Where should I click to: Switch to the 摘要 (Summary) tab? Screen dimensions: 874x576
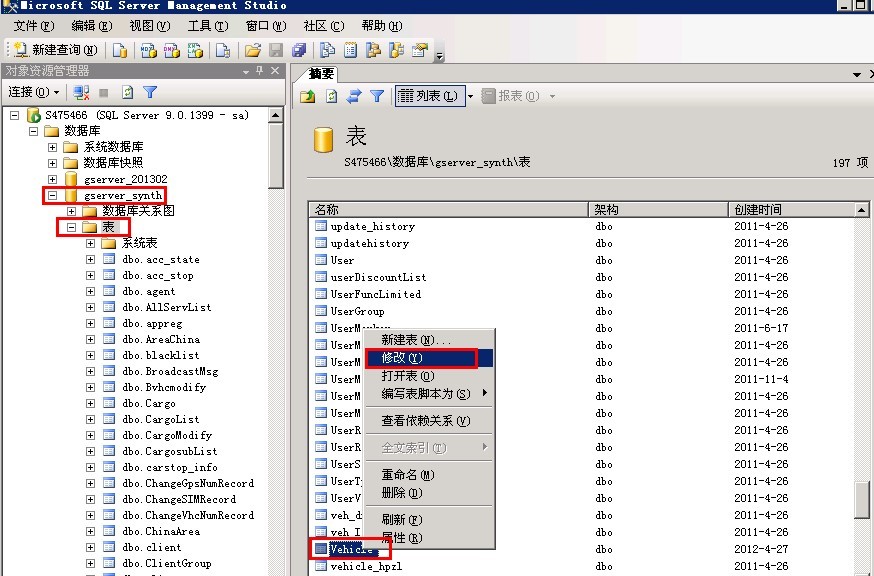pos(321,74)
